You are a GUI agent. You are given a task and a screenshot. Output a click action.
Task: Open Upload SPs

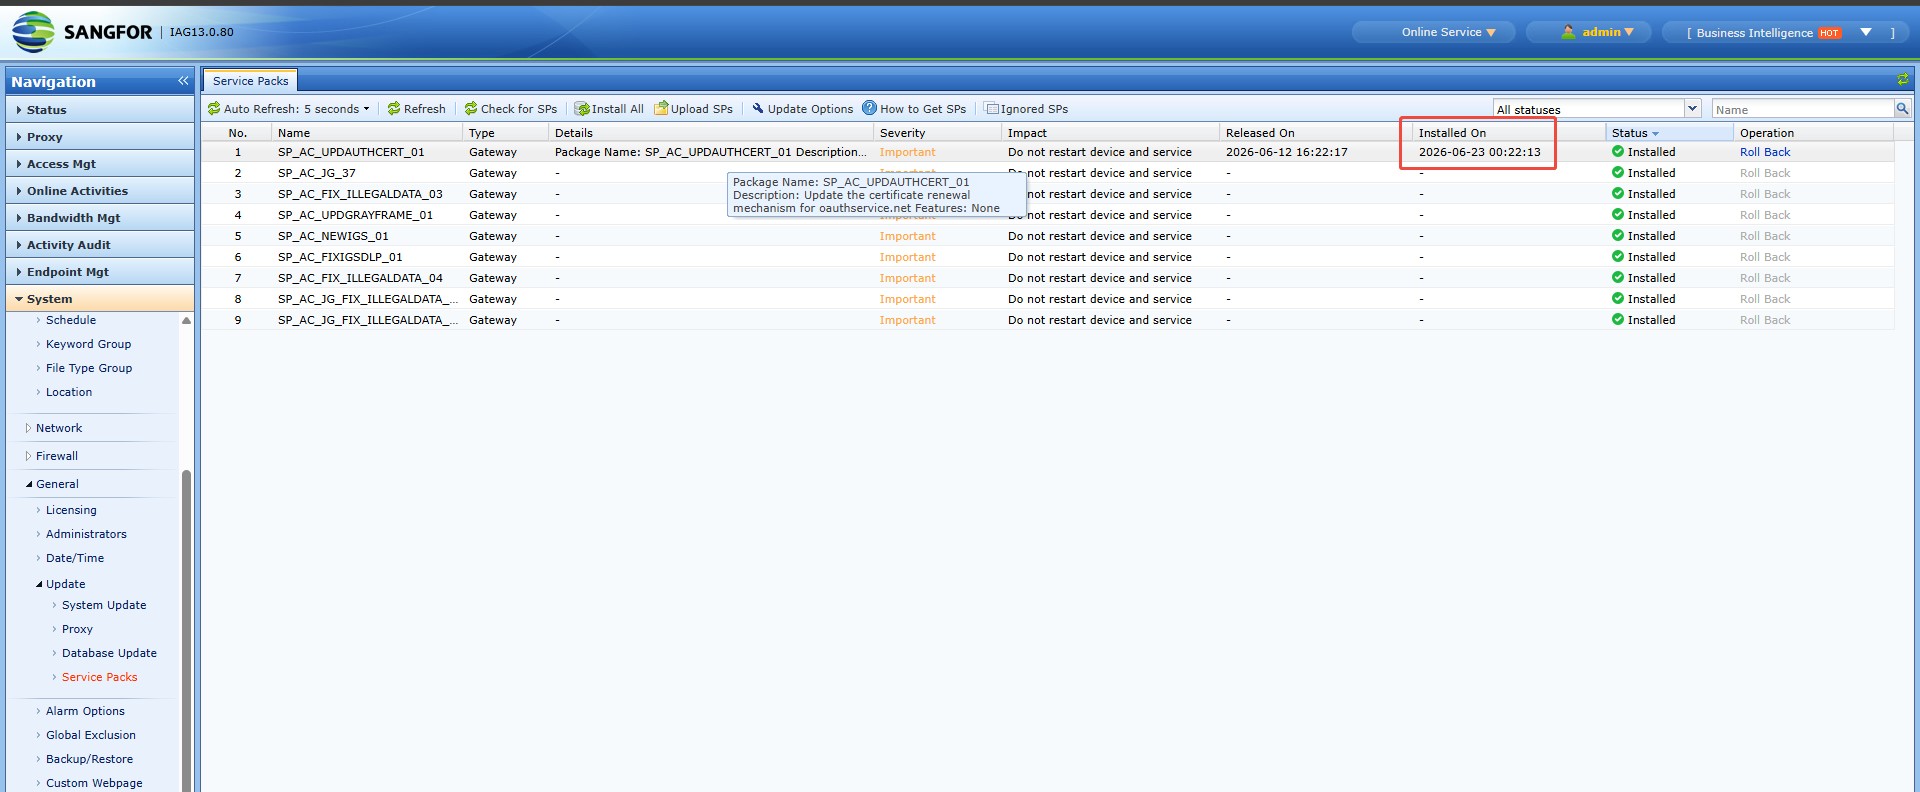pyautogui.click(x=693, y=109)
